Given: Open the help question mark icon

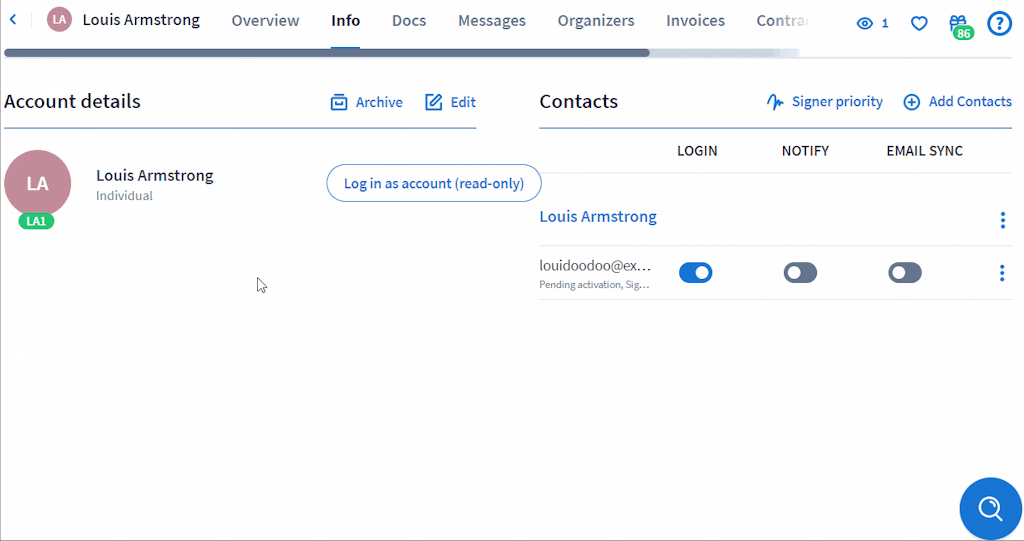Looking at the screenshot, I should click(999, 24).
